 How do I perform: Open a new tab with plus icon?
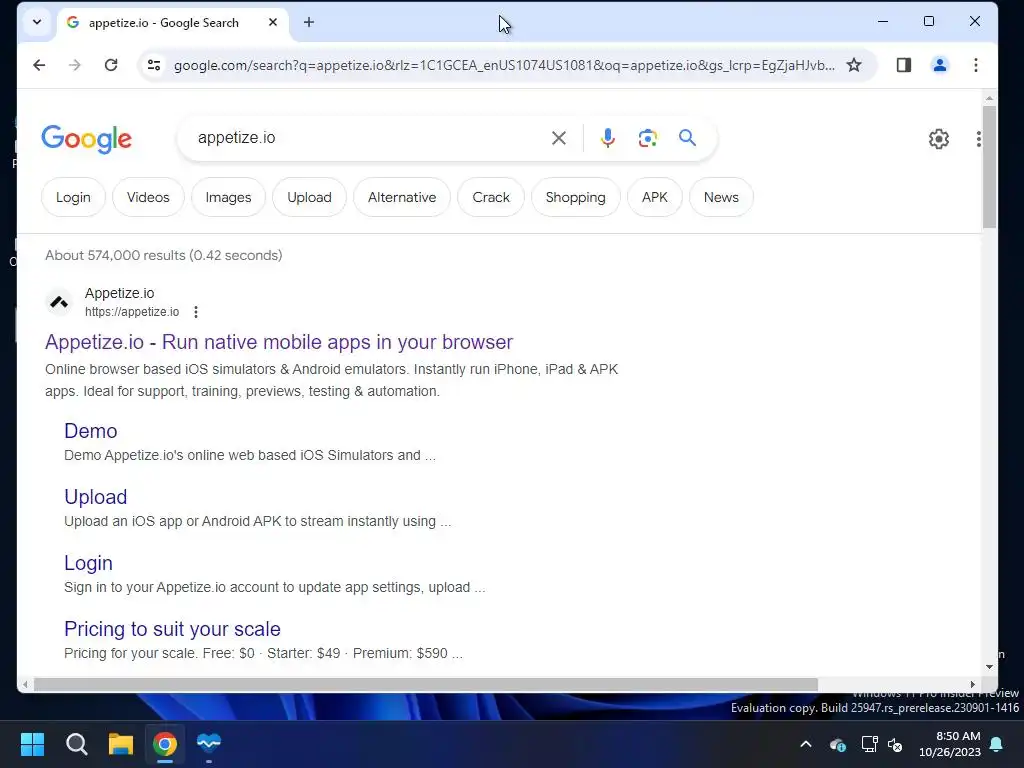(x=309, y=22)
